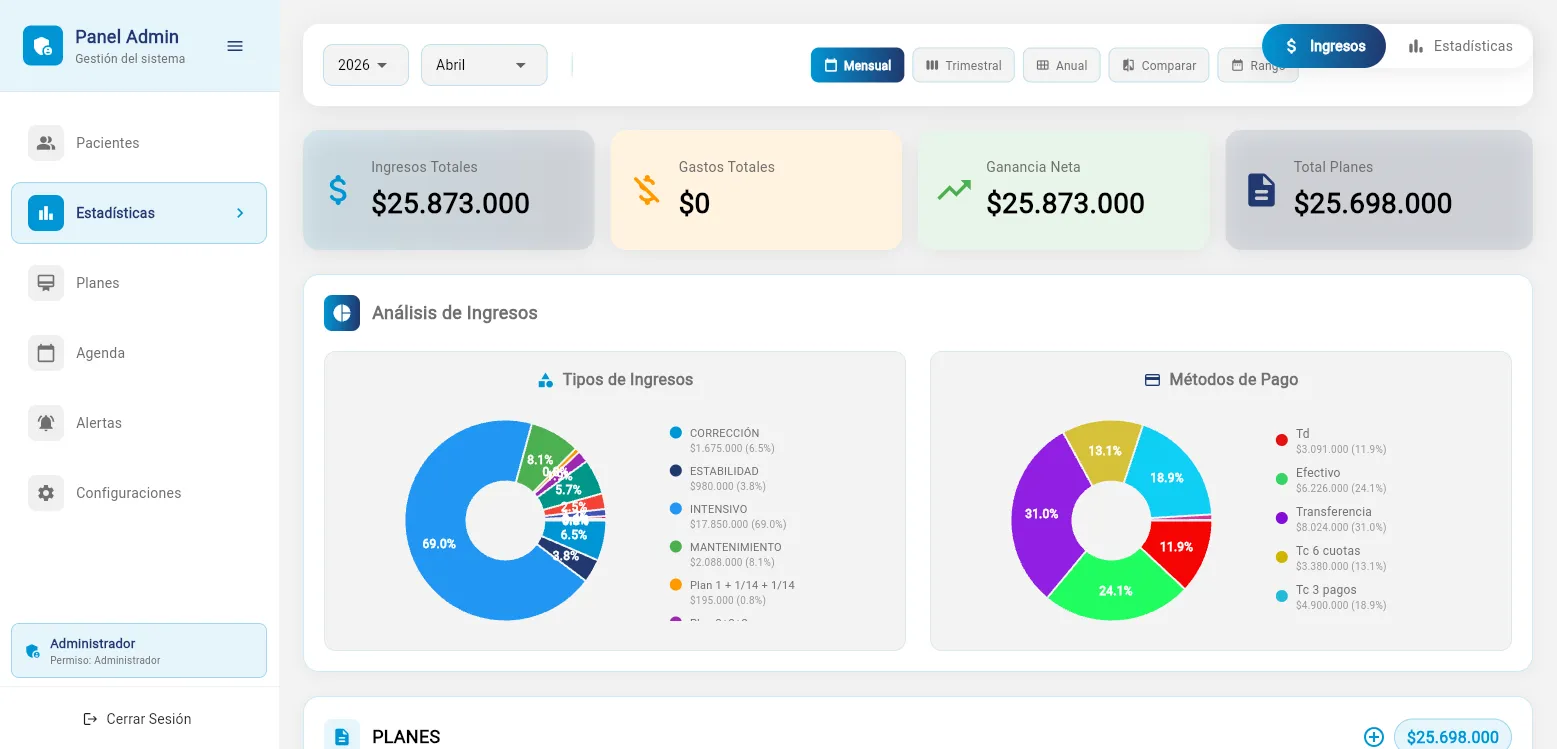Screen dimensions: 1557x749
Task: Select the Mensual period option
Action: [x=857, y=65]
